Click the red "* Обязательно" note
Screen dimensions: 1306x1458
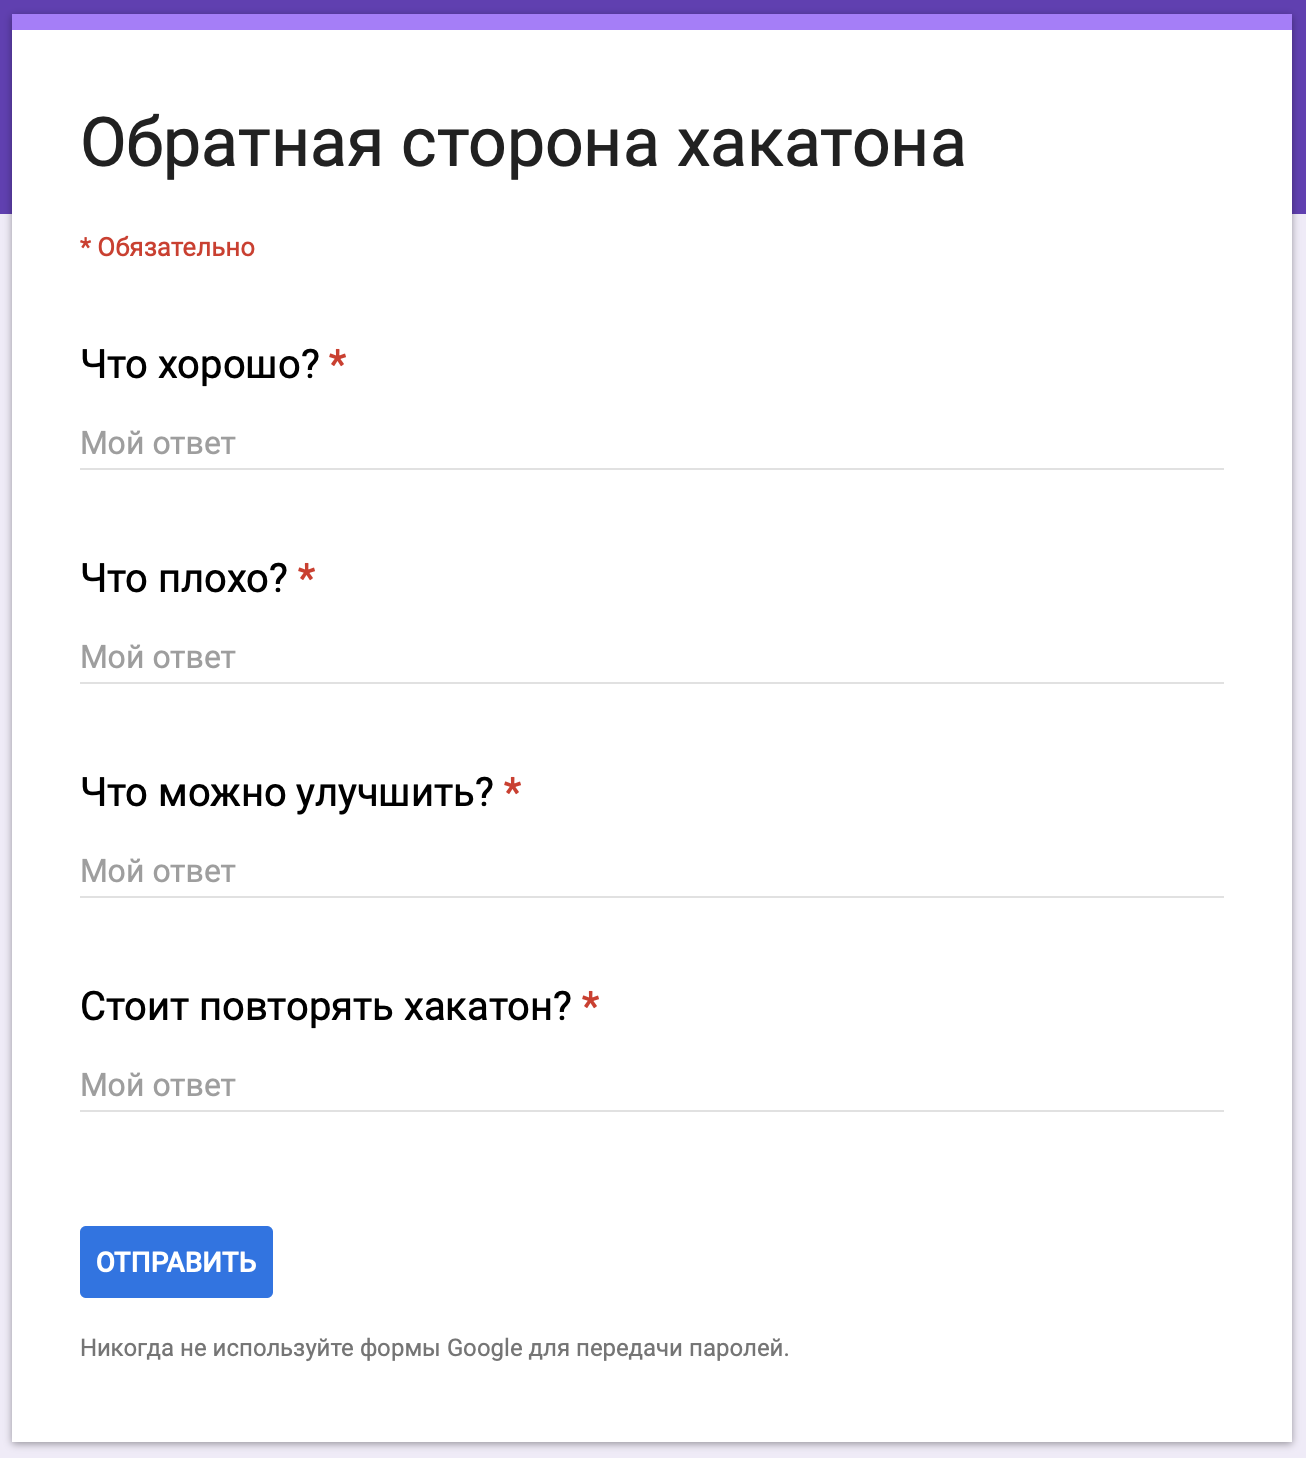point(167,248)
